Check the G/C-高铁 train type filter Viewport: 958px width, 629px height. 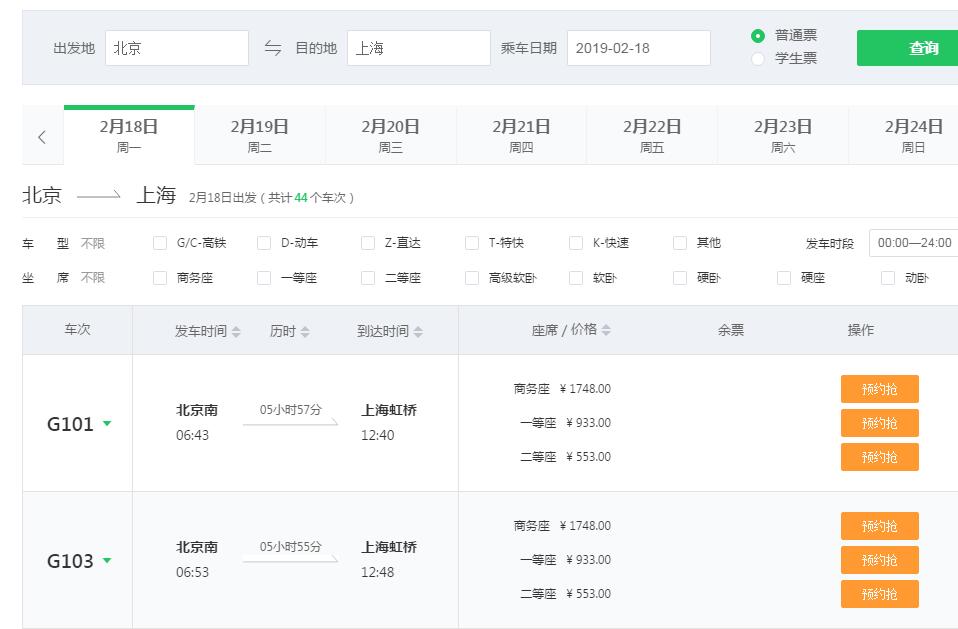point(160,243)
